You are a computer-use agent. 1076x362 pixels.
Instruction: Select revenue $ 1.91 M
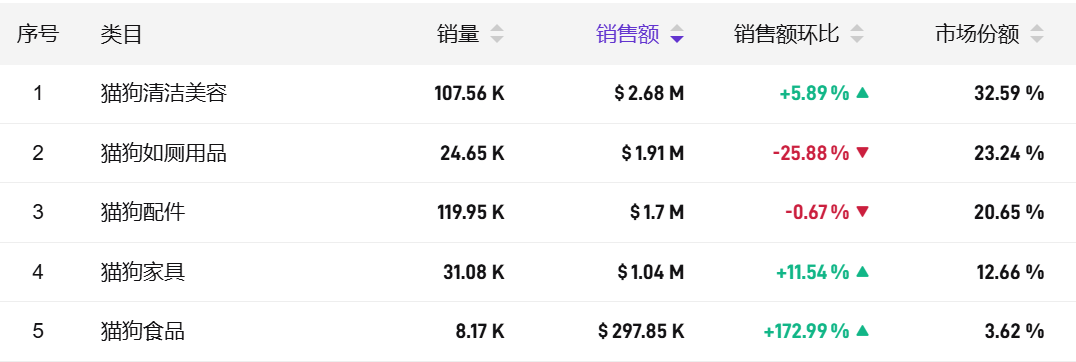coord(653,153)
